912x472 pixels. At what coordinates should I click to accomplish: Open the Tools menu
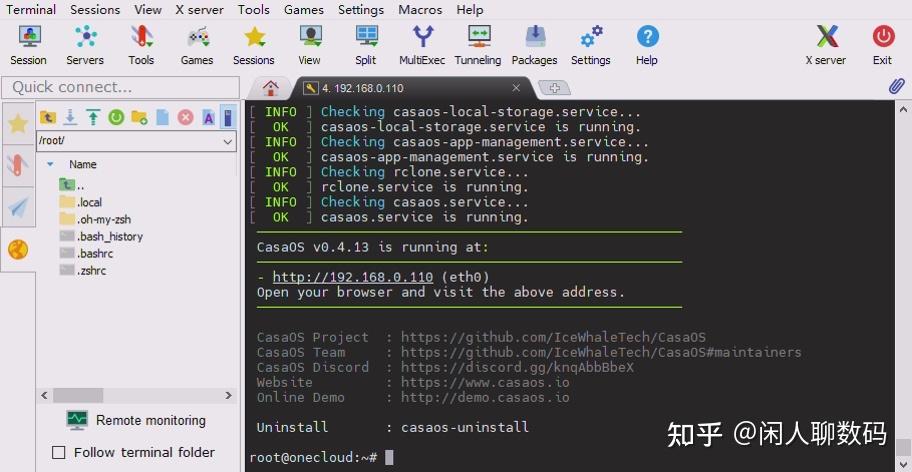254,10
